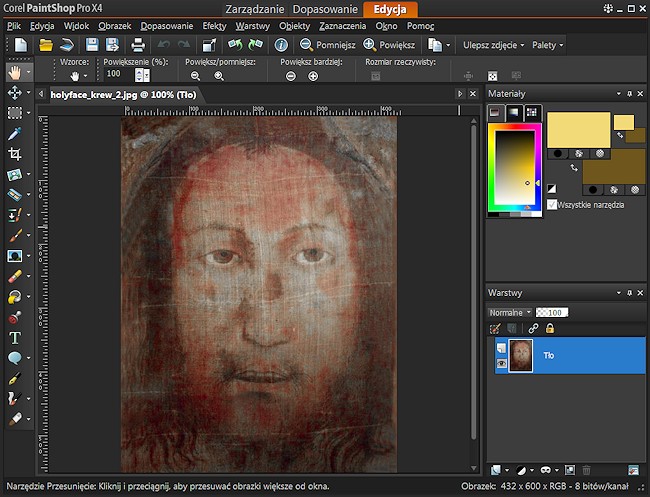
Task: Switch to the Frame color picker tab
Action: point(495,112)
